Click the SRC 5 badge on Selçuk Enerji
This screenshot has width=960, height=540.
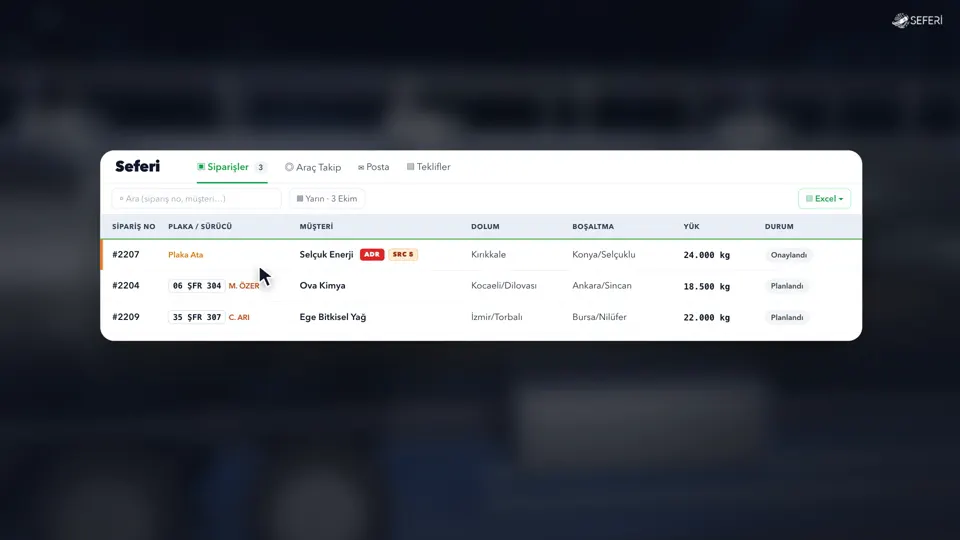click(x=403, y=255)
